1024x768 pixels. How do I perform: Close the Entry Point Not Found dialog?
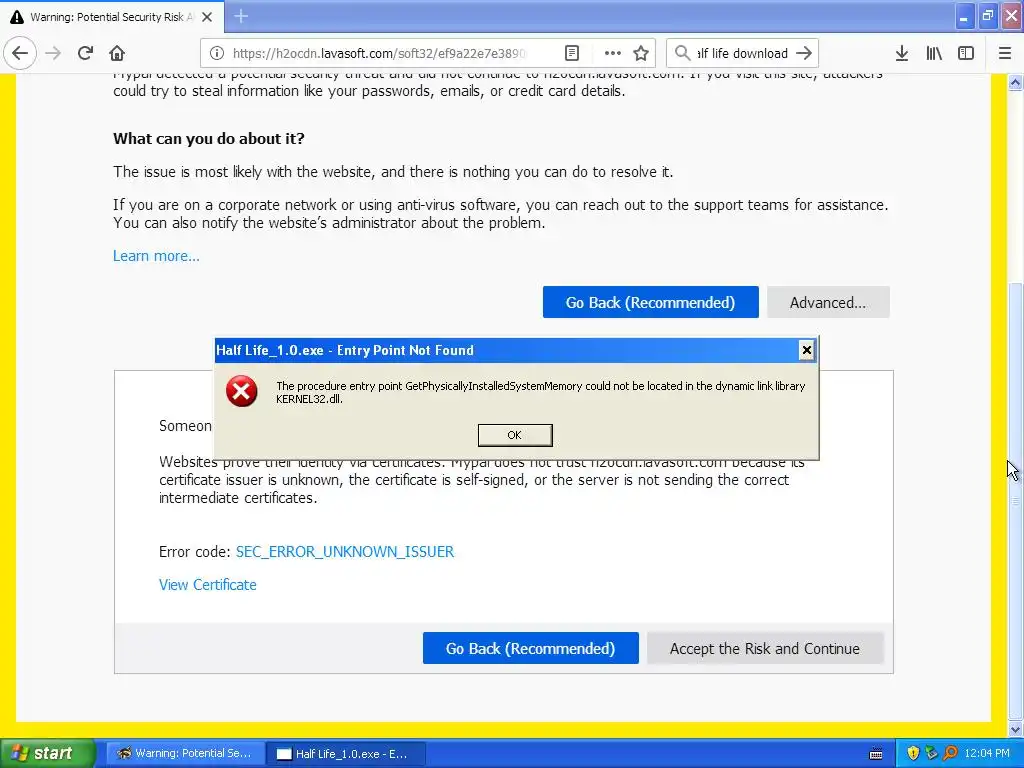click(807, 351)
